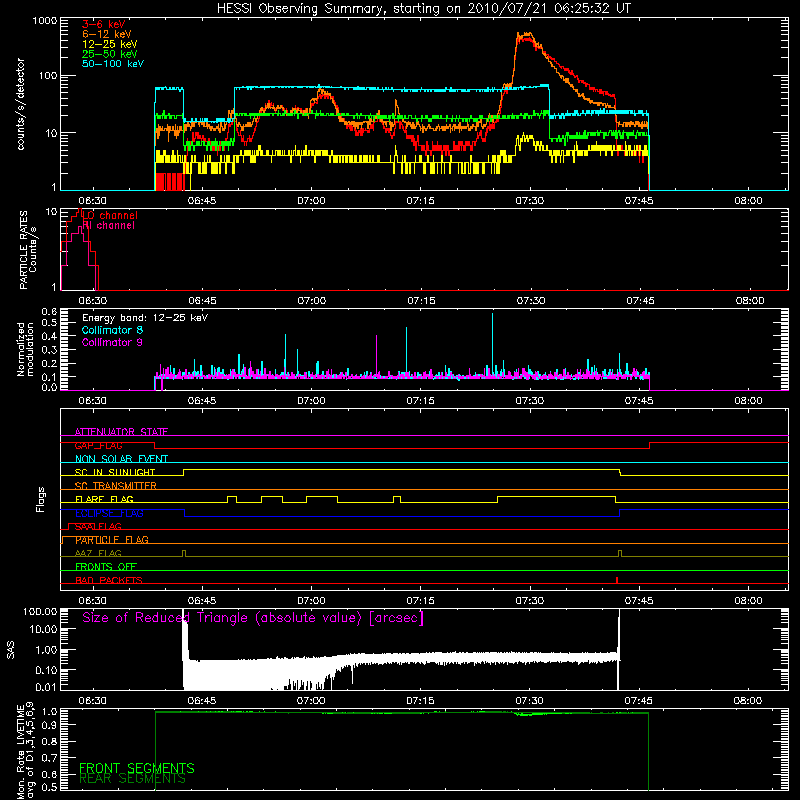The width and height of the screenshot is (800, 800).
Task: Click the FLARE_FLAG label
Action: pyautogui.click(x=104, y=499)
